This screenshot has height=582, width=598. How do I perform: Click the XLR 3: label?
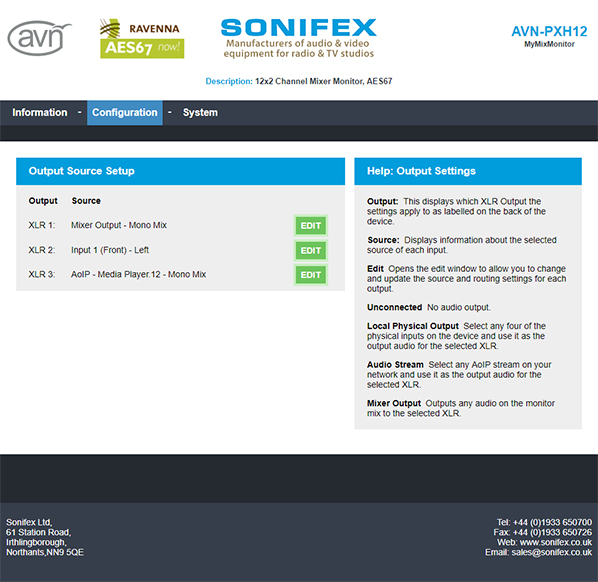coord(42,275)
